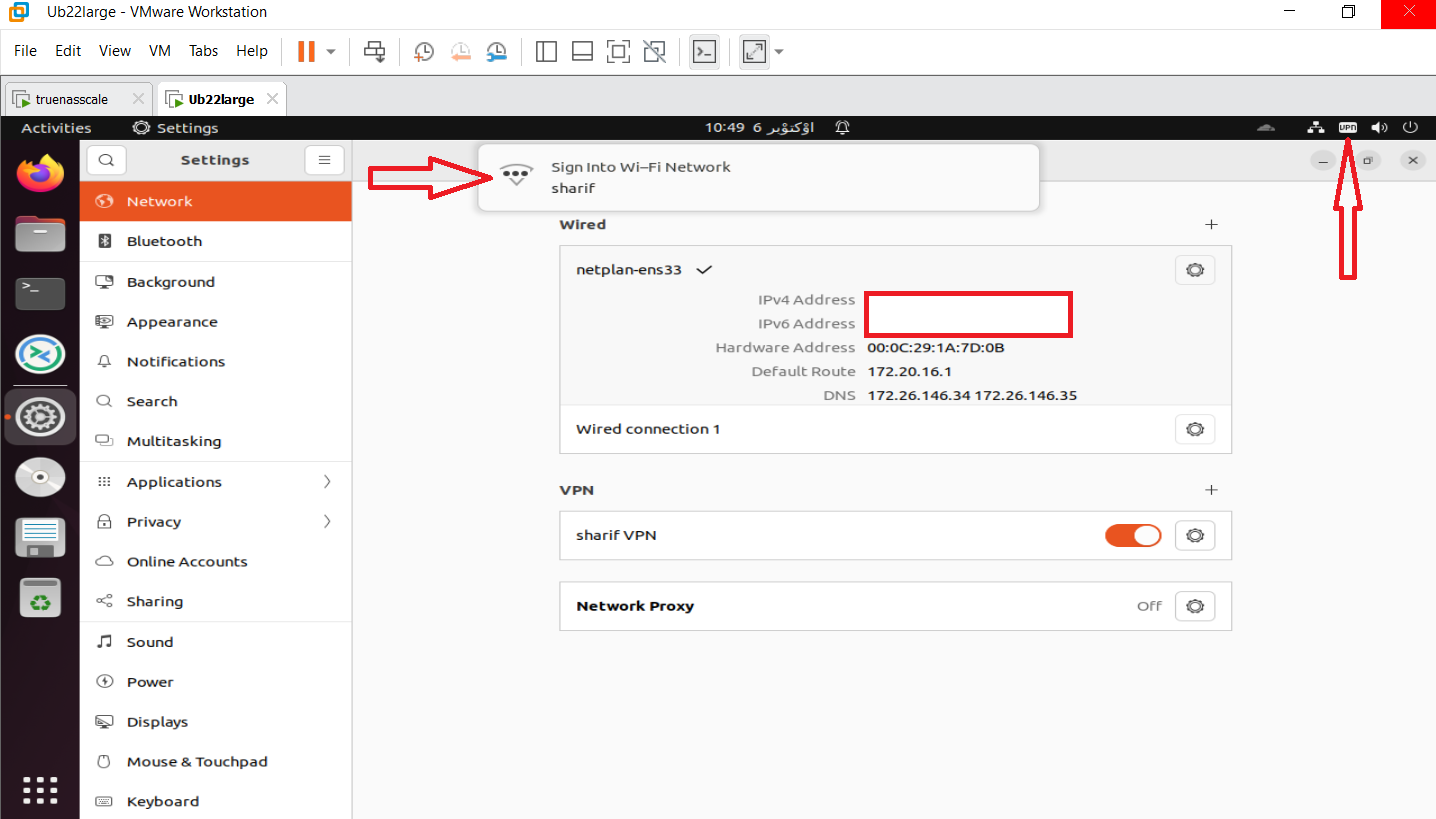This screenshot has width=1436, height=819.
Task: Open VMware power options dropdown arrow
Action: pyautogui.click(x=331, y=51)
